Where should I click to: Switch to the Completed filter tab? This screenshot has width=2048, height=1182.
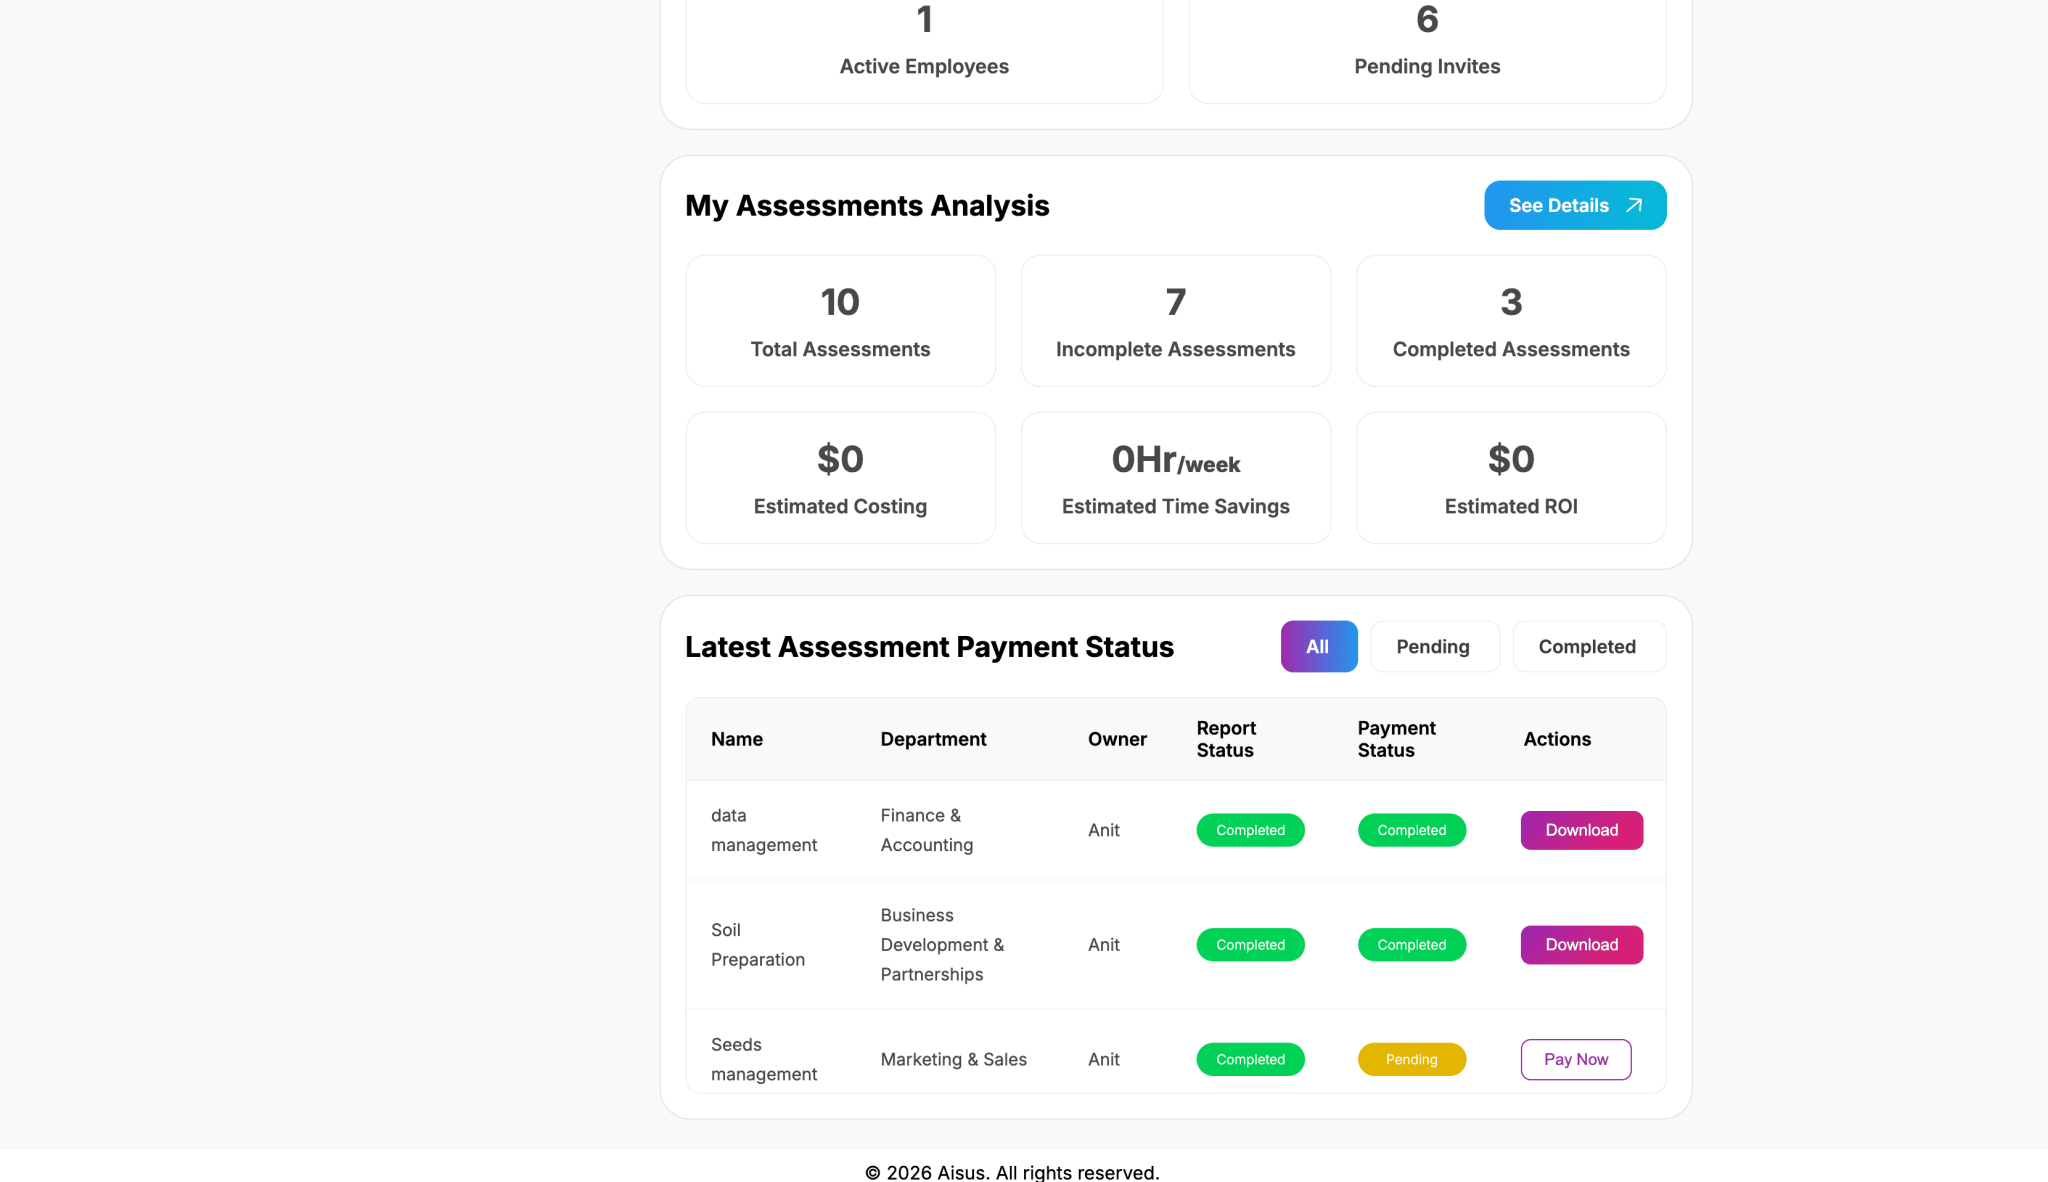click(1587, 647)
